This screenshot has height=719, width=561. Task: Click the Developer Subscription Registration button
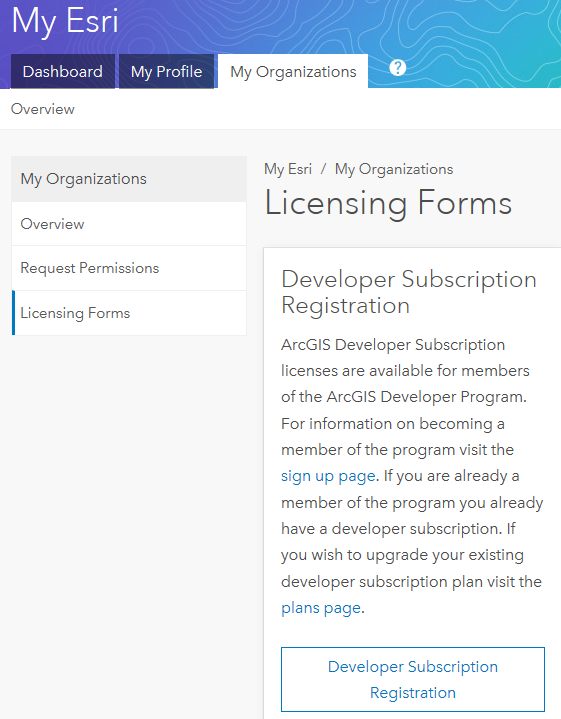click(413, 679)
